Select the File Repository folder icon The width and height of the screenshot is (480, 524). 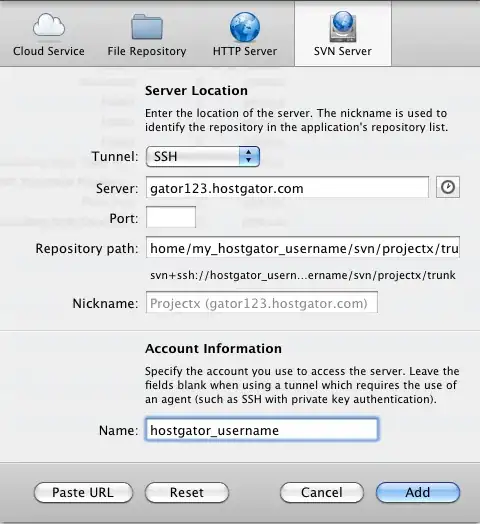click(x=147, y=27)
